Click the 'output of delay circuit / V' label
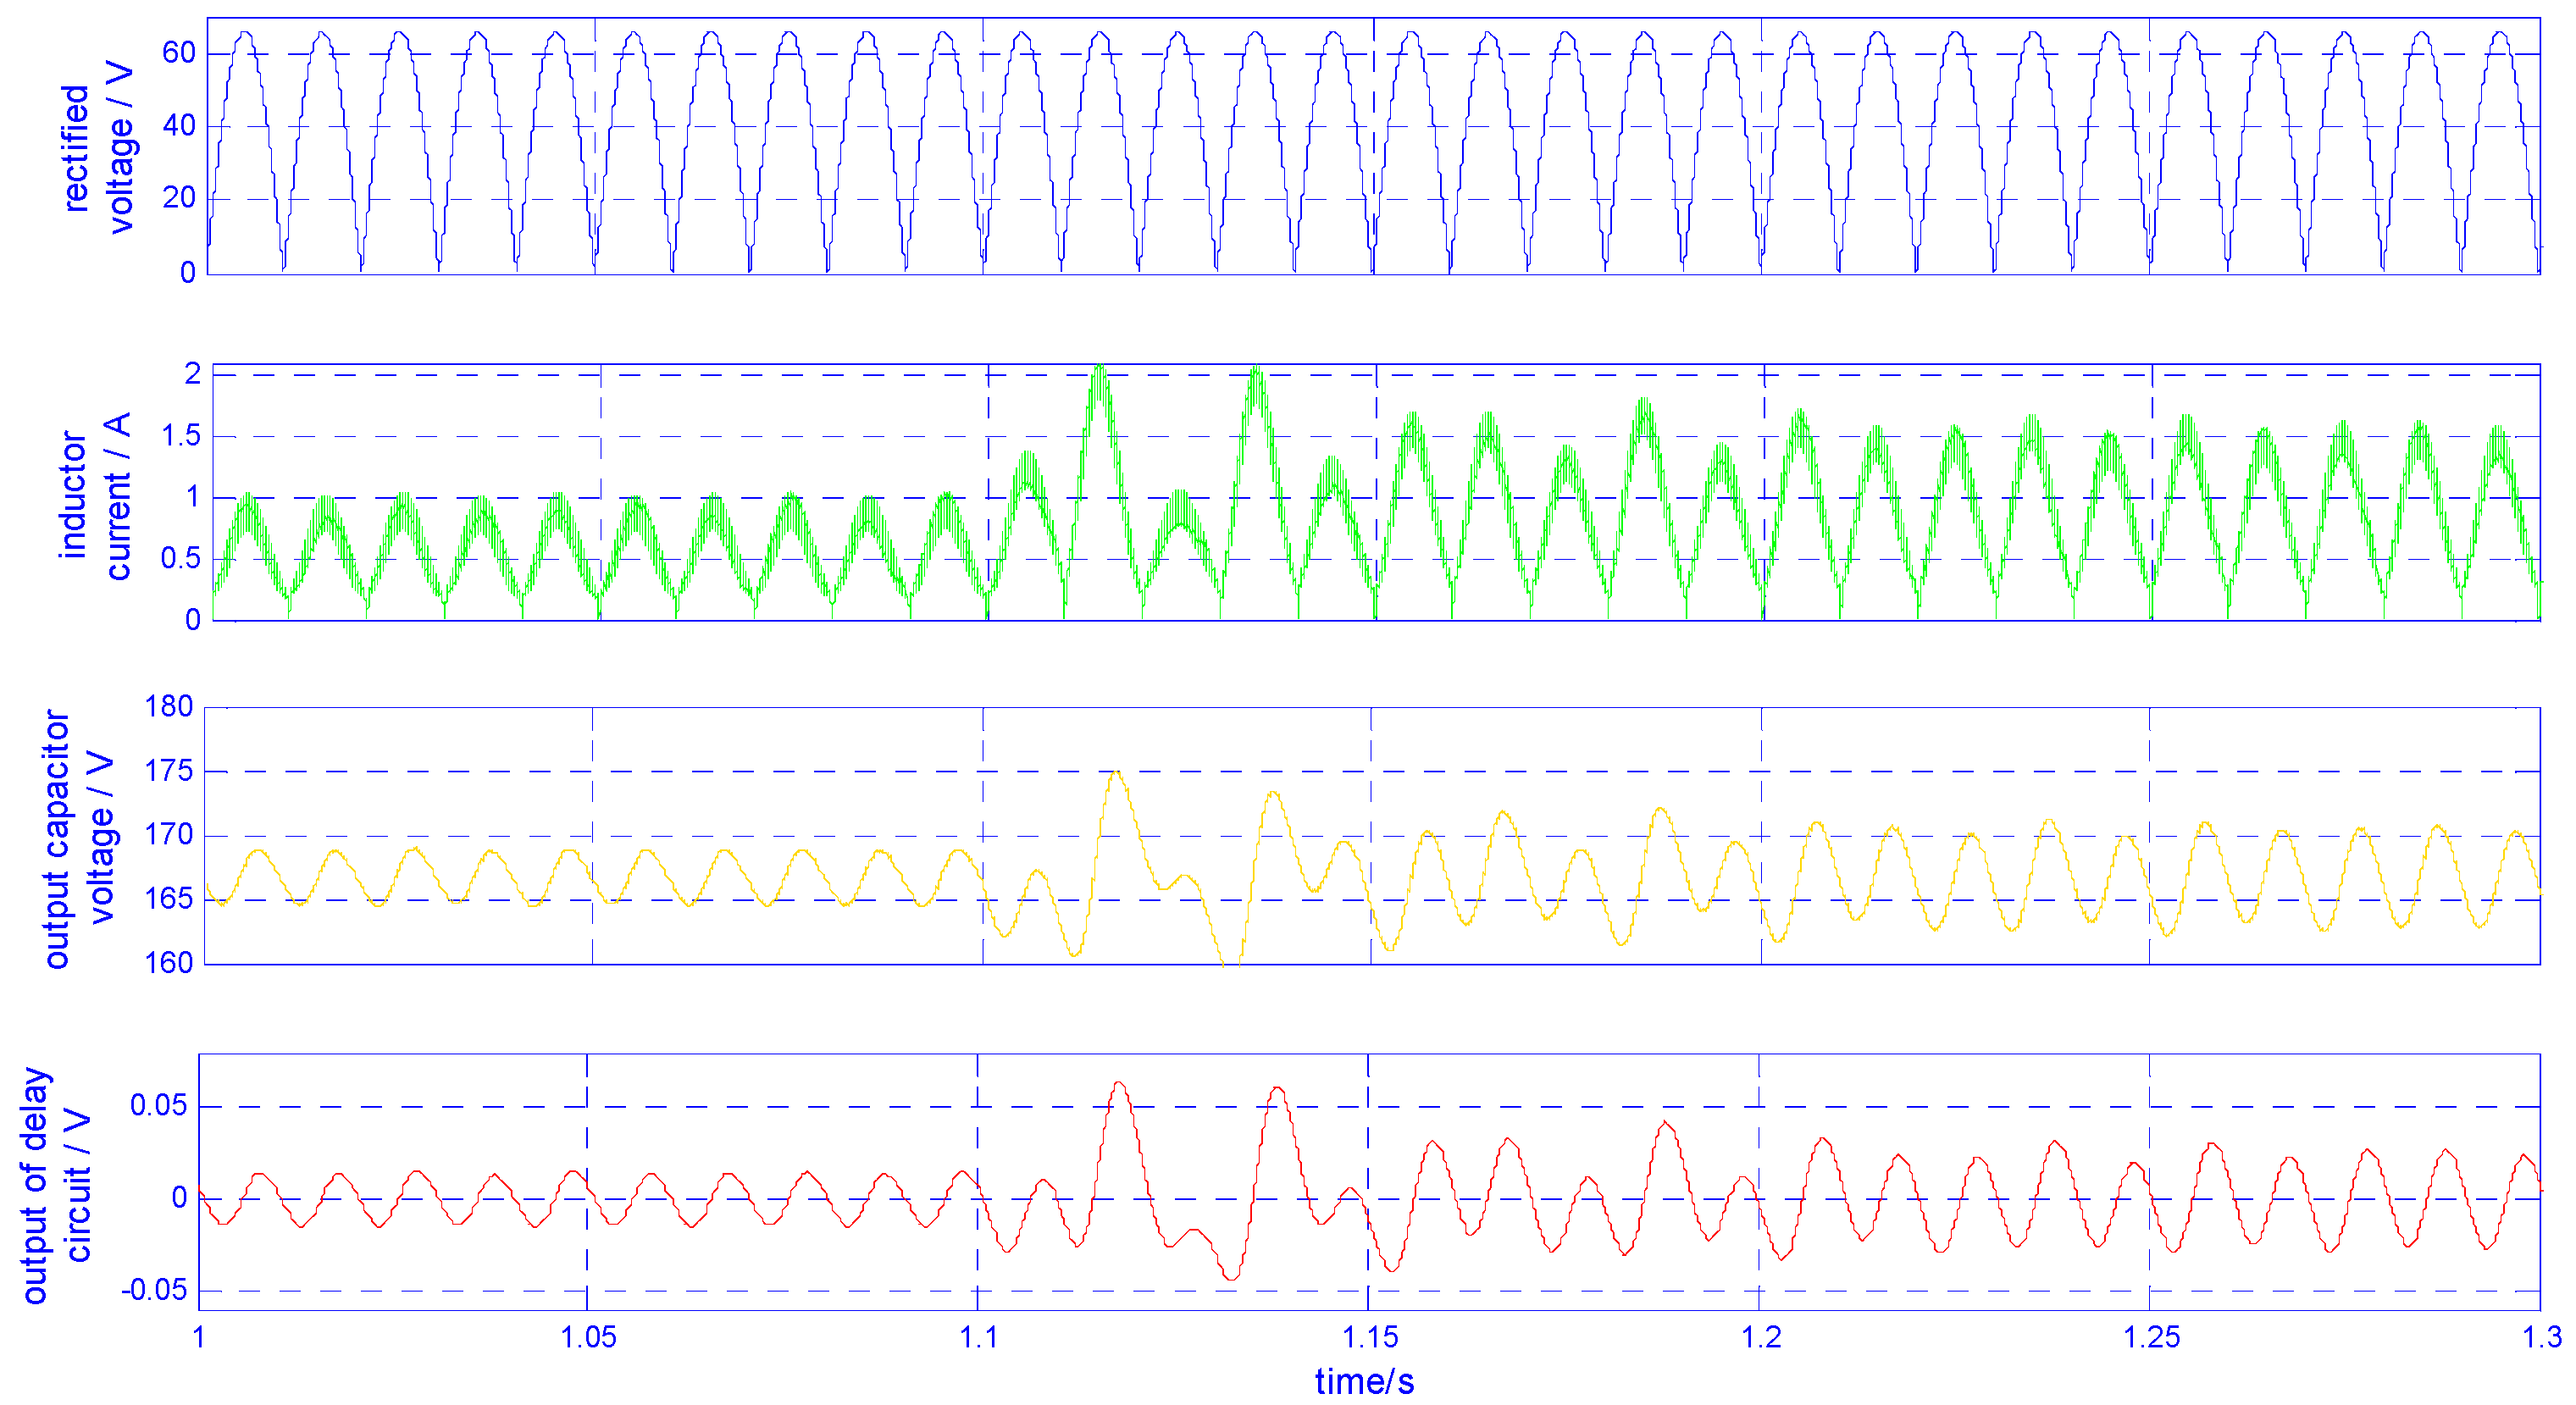Screen dimensions: 2576x1405 pyautogui.click(x=55, y=1185)
